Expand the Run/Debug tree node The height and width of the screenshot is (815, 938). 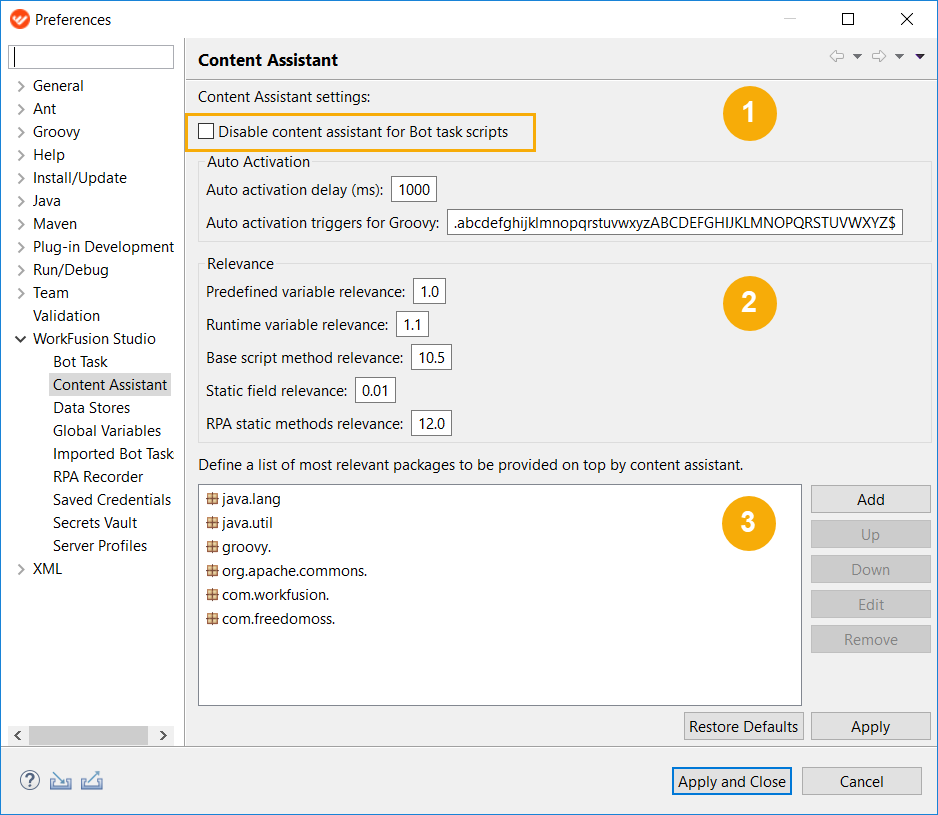21,270
